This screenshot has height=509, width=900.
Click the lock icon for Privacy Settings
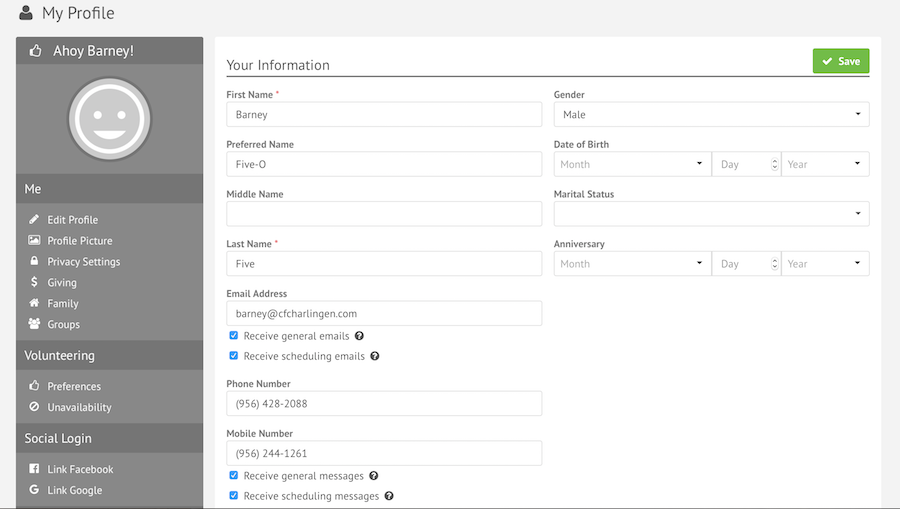click(x=34, y=261)
